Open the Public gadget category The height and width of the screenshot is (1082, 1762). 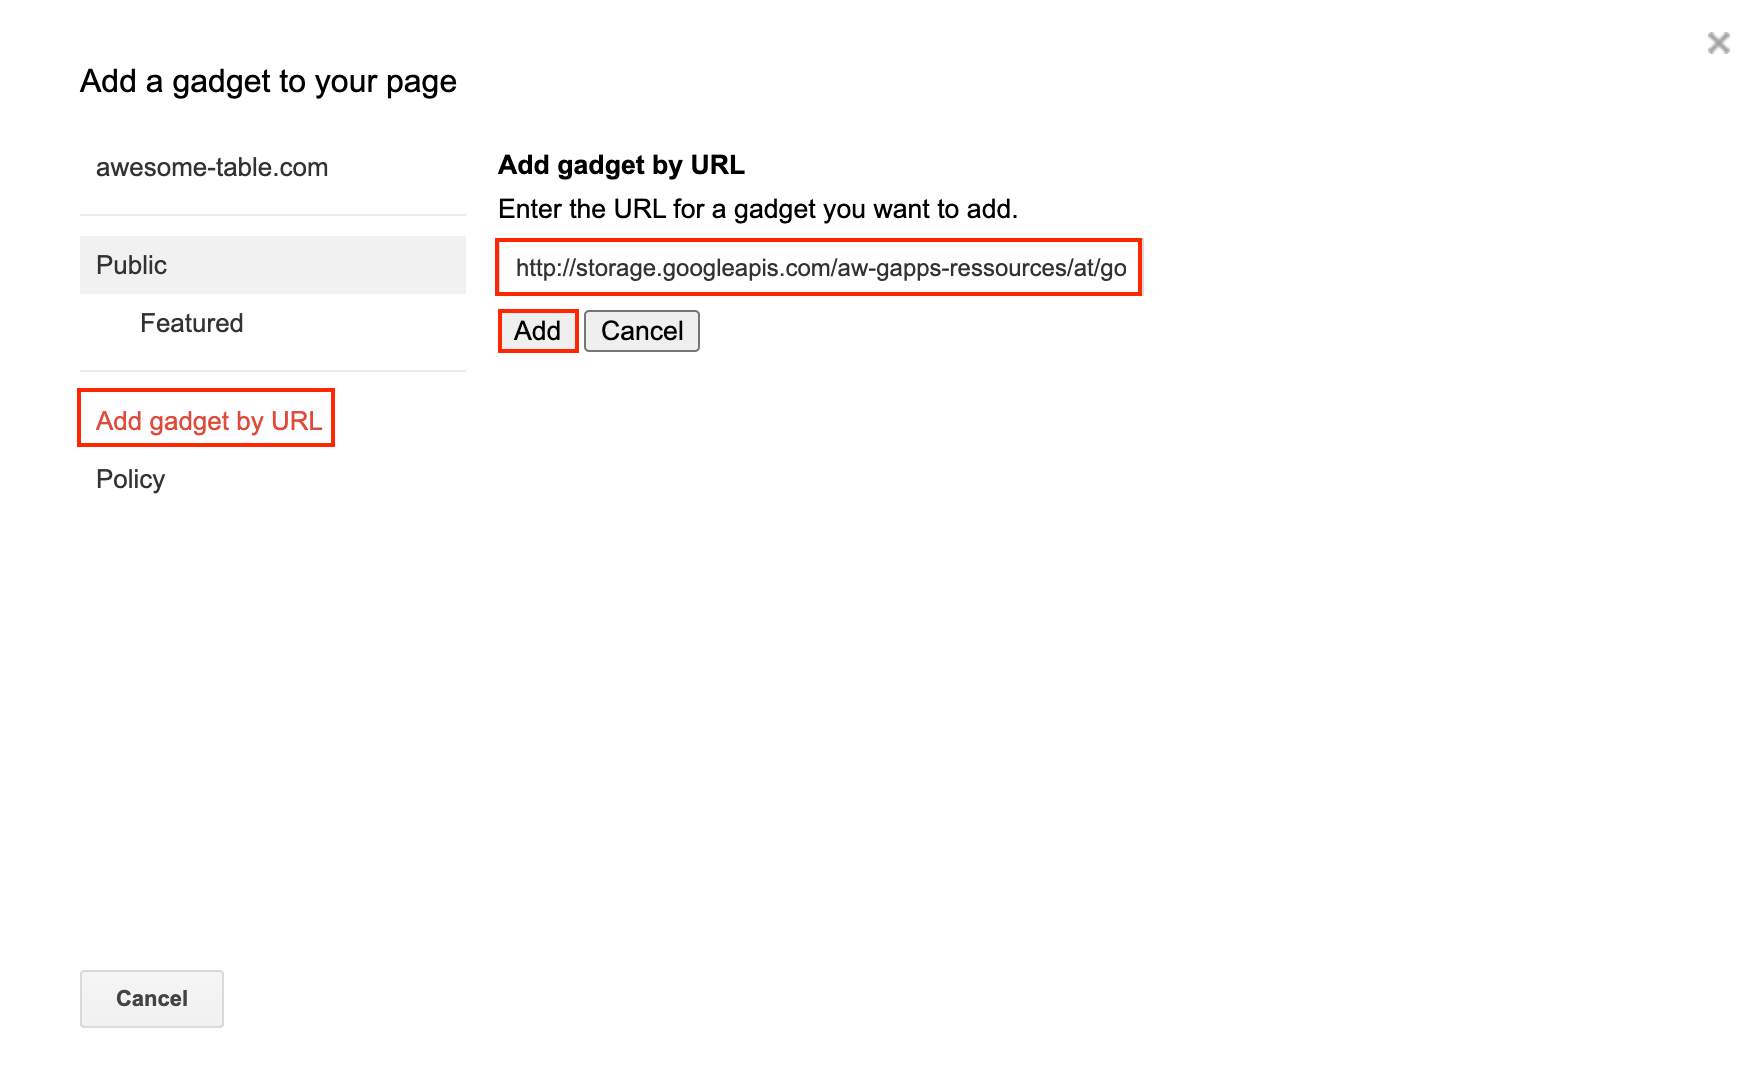[x=131, y=264]
